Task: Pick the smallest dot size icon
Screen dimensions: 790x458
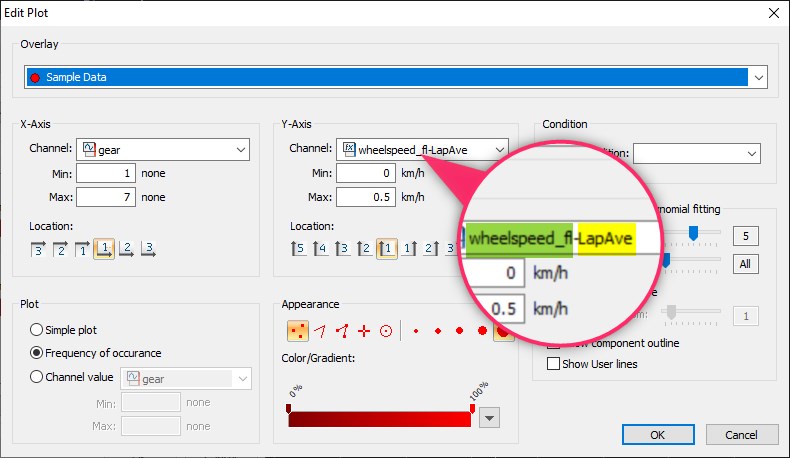Action: pos(415,329)
